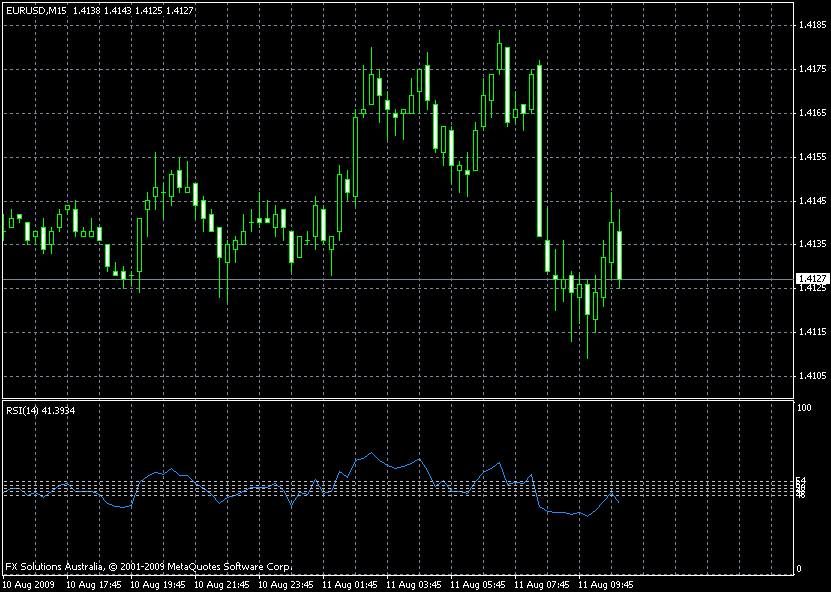Click the RSI scale 0 label

click(x=798, y=568)
